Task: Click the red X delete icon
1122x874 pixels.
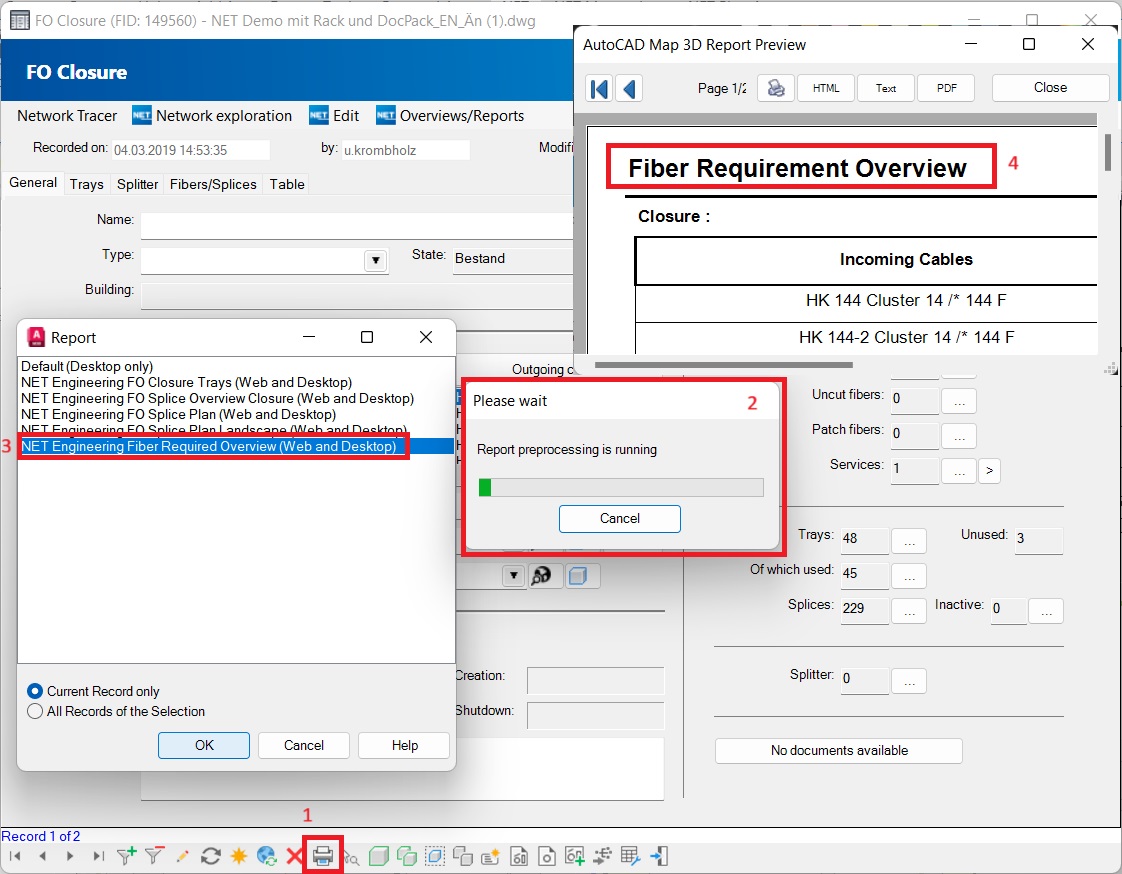Action: click(293, 855)
